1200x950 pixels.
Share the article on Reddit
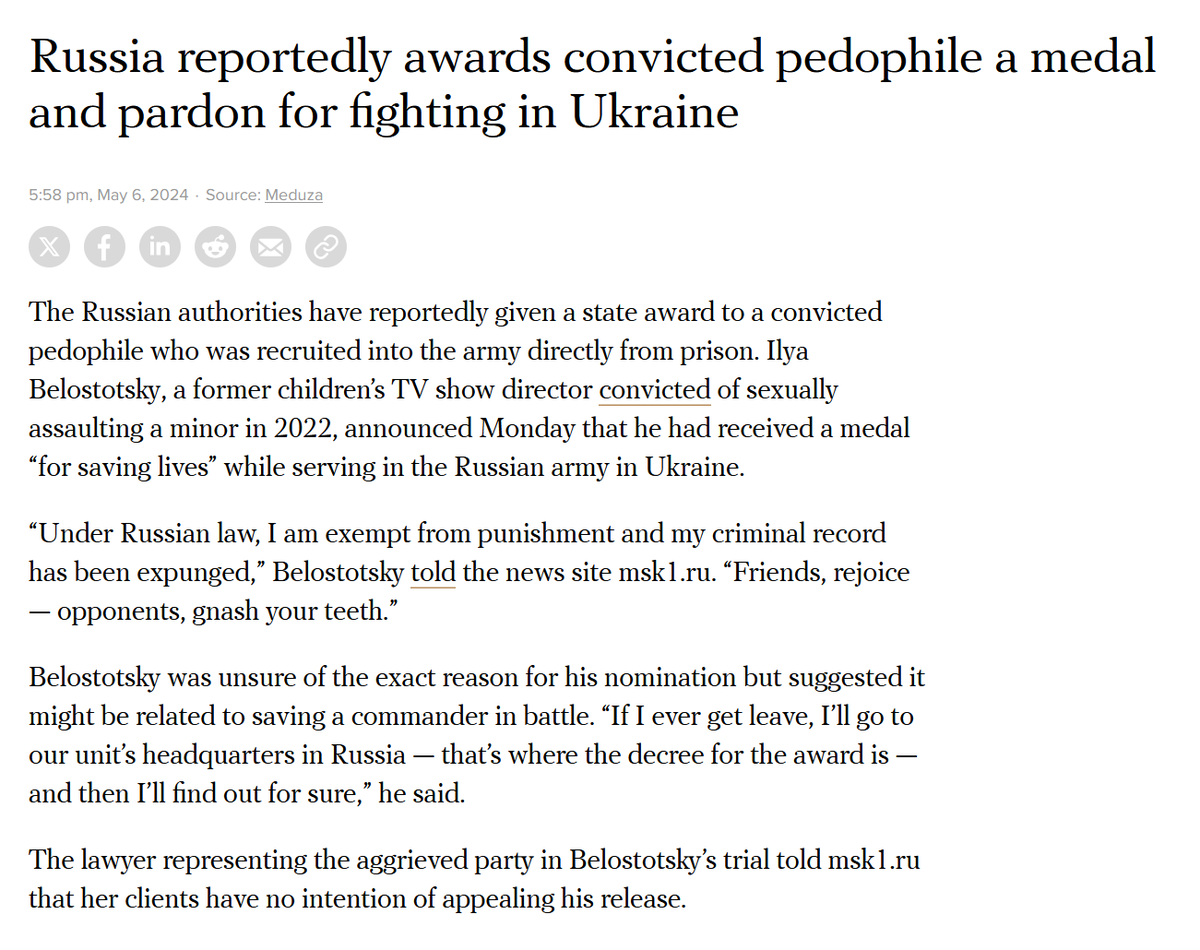[215, 247]
